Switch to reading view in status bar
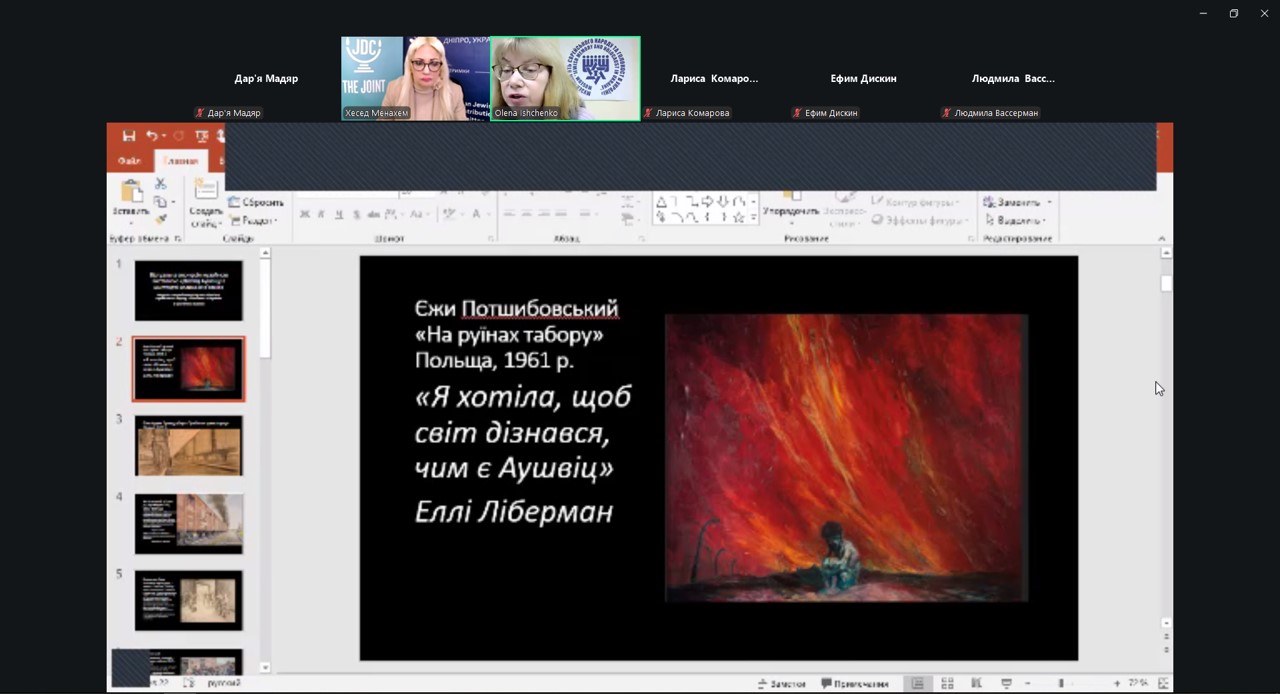 pyautogui.click(x=976, y=683)
